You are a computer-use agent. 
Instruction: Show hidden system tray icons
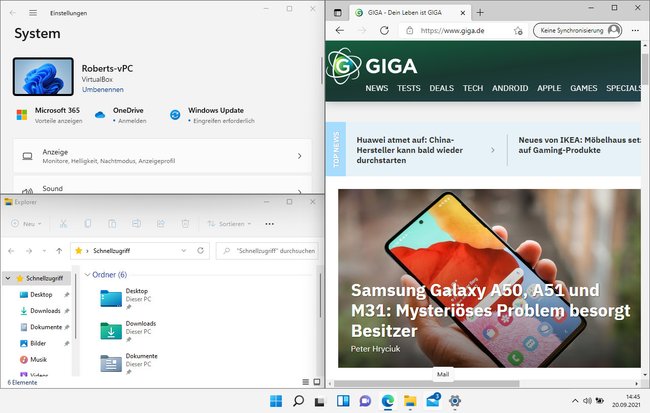click(575, 401)
